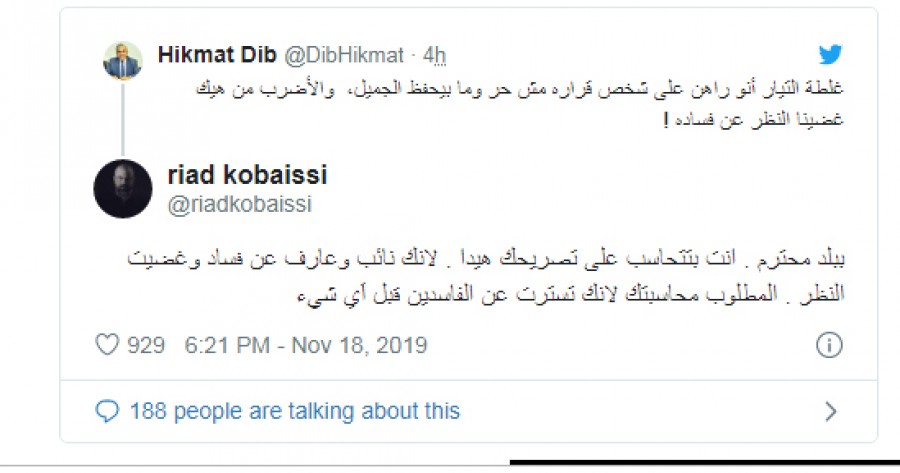The image size is (900, 473).
Task: Click the 4h timestamp link
Action: 435,55
